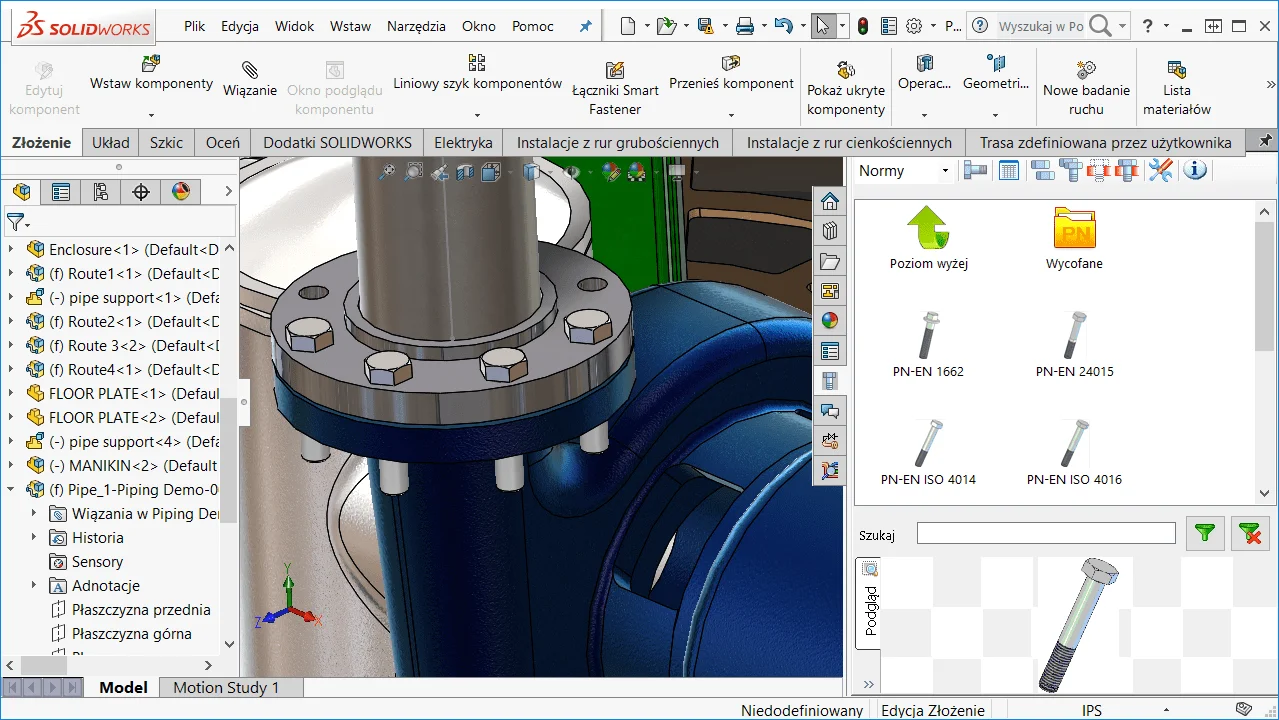Click the Section View icon

coord(465,172)
